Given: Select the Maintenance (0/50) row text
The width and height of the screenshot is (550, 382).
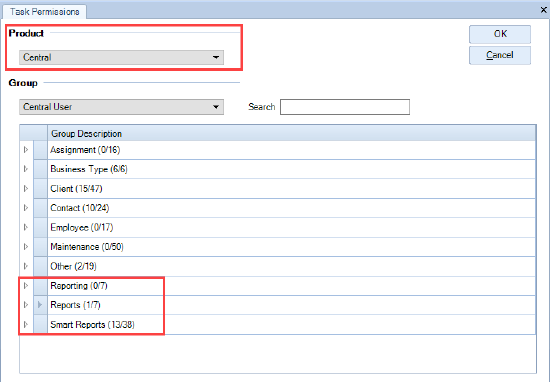Looking at the screenshot, I should point(87,247).
